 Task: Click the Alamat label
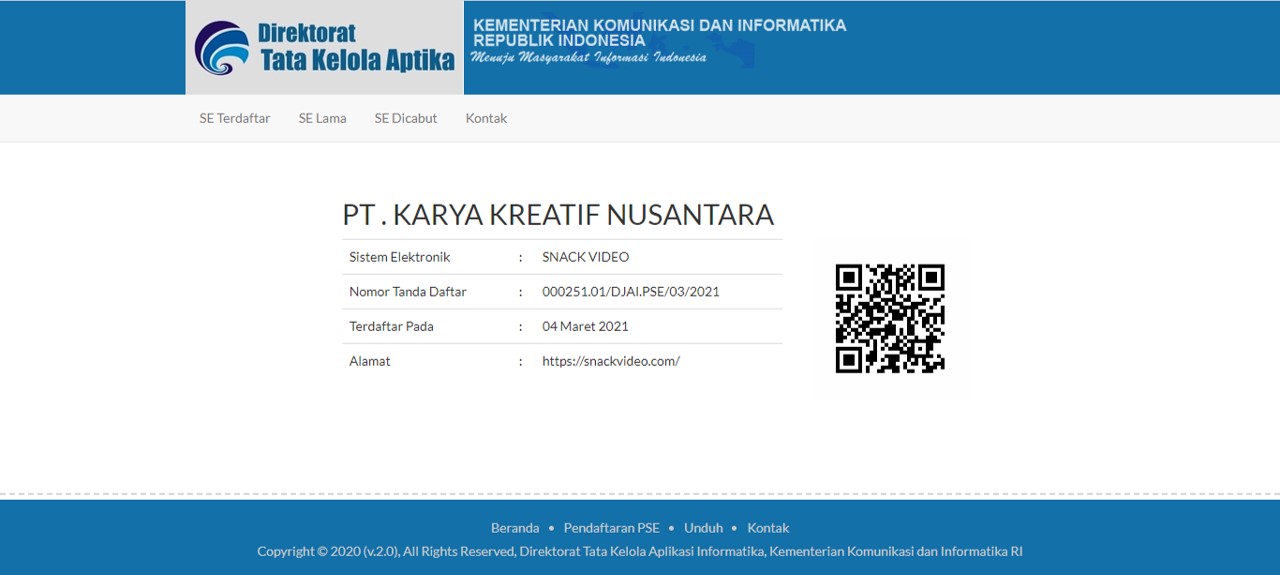(x=370, y=361)
